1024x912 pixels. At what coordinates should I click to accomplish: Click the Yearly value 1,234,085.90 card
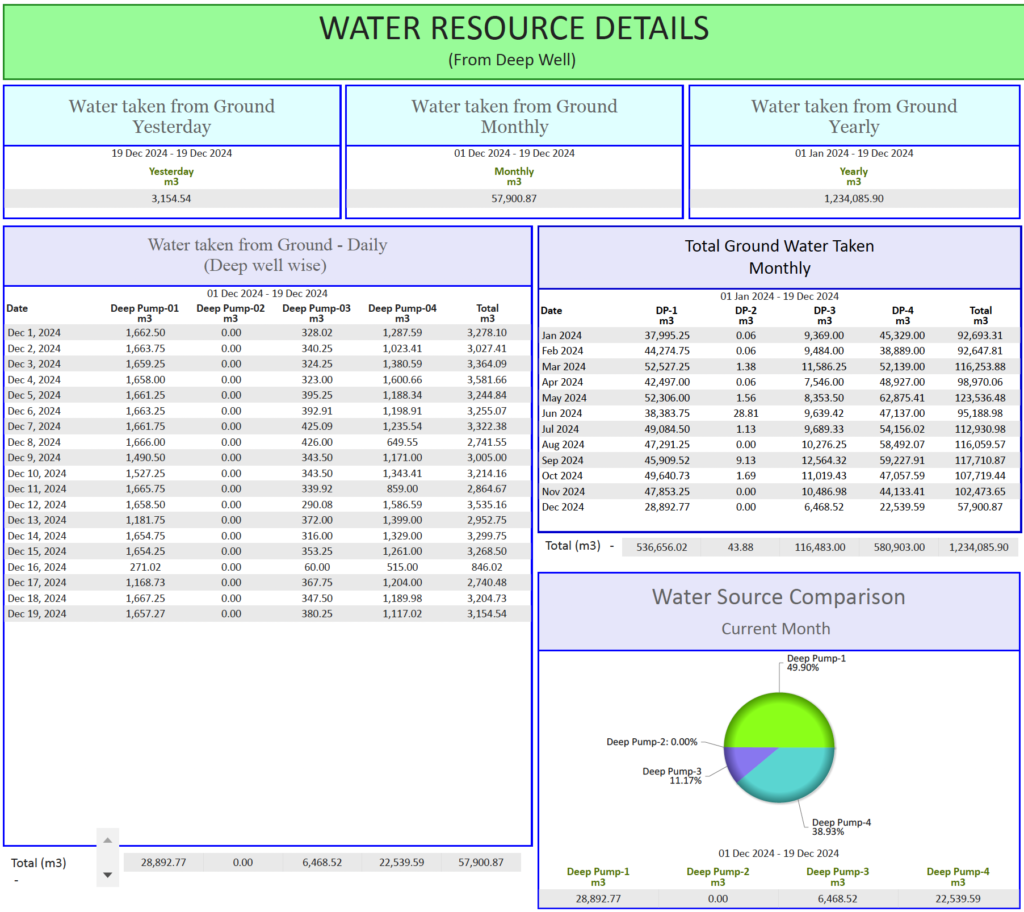click(x=854, y=198)
